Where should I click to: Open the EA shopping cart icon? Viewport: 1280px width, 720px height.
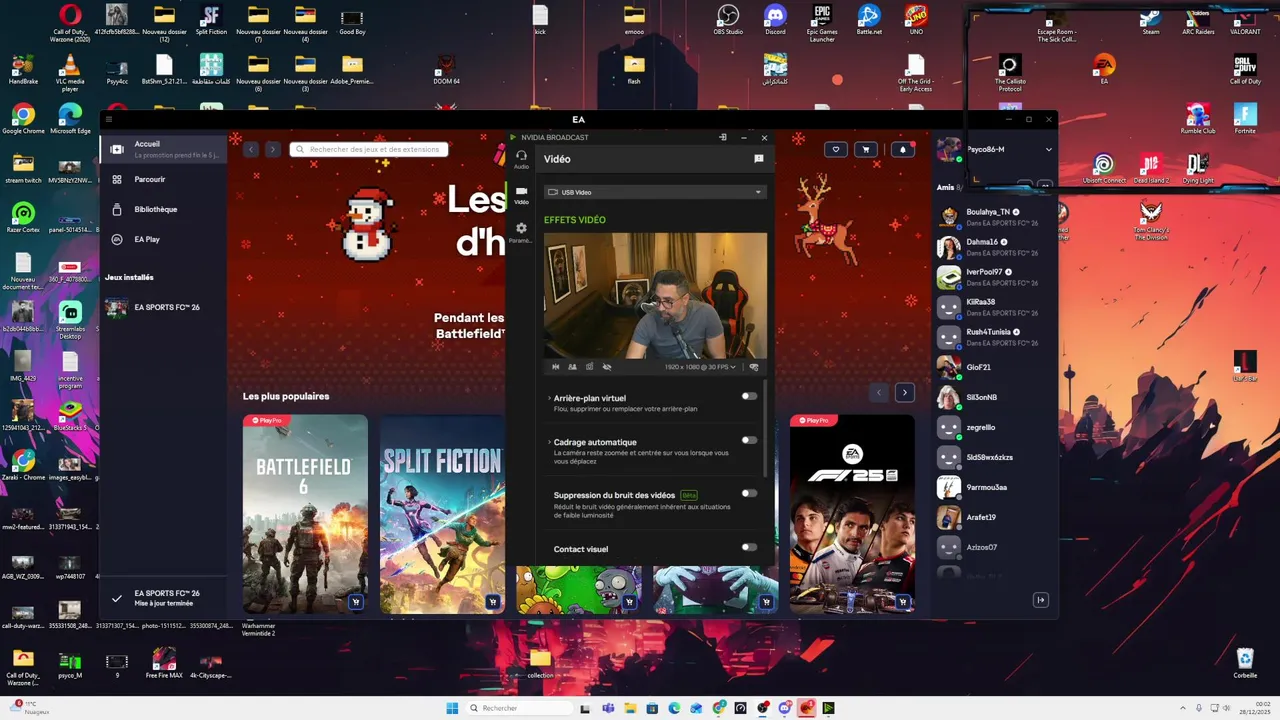point(866,149)
